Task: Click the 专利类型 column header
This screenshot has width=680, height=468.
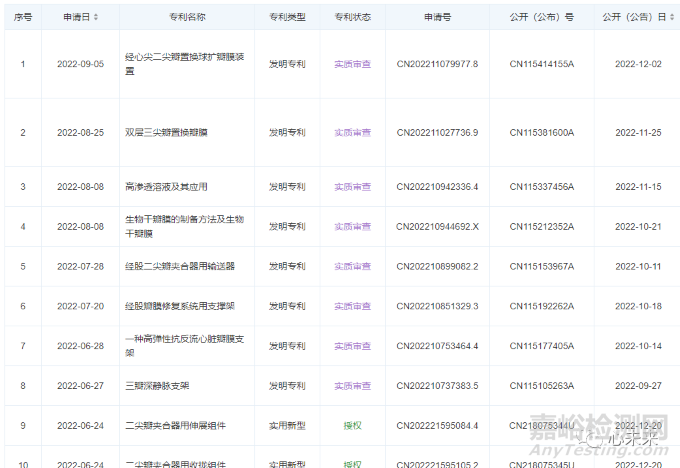Action: click(x=287, y=17)
